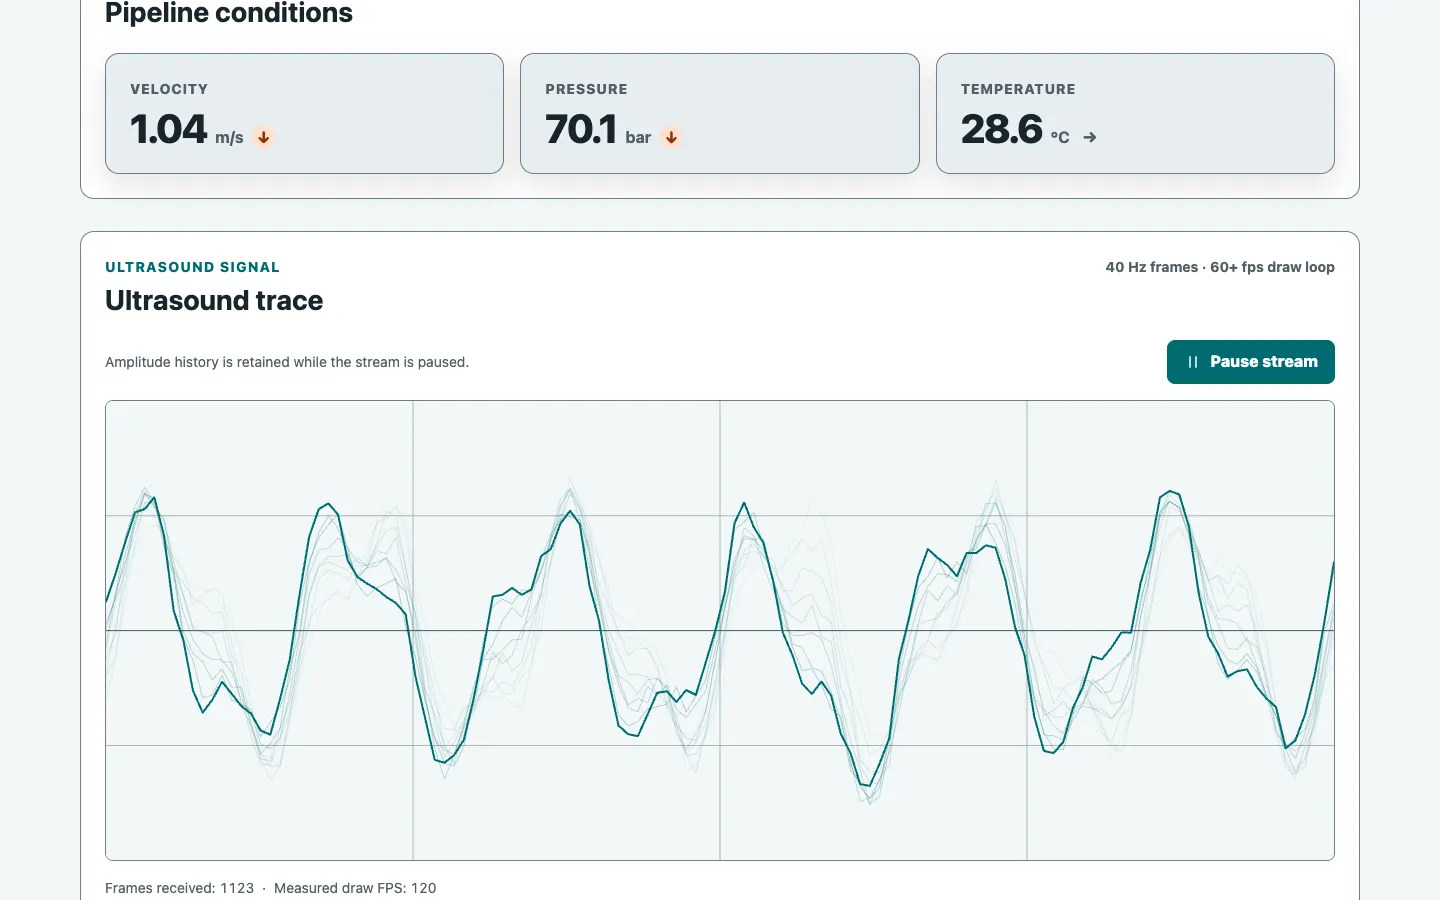Viewport: 1440px width, 900px height.
Task: Click the Ultrasound trace heading
Action: click(x=214, y=301)
